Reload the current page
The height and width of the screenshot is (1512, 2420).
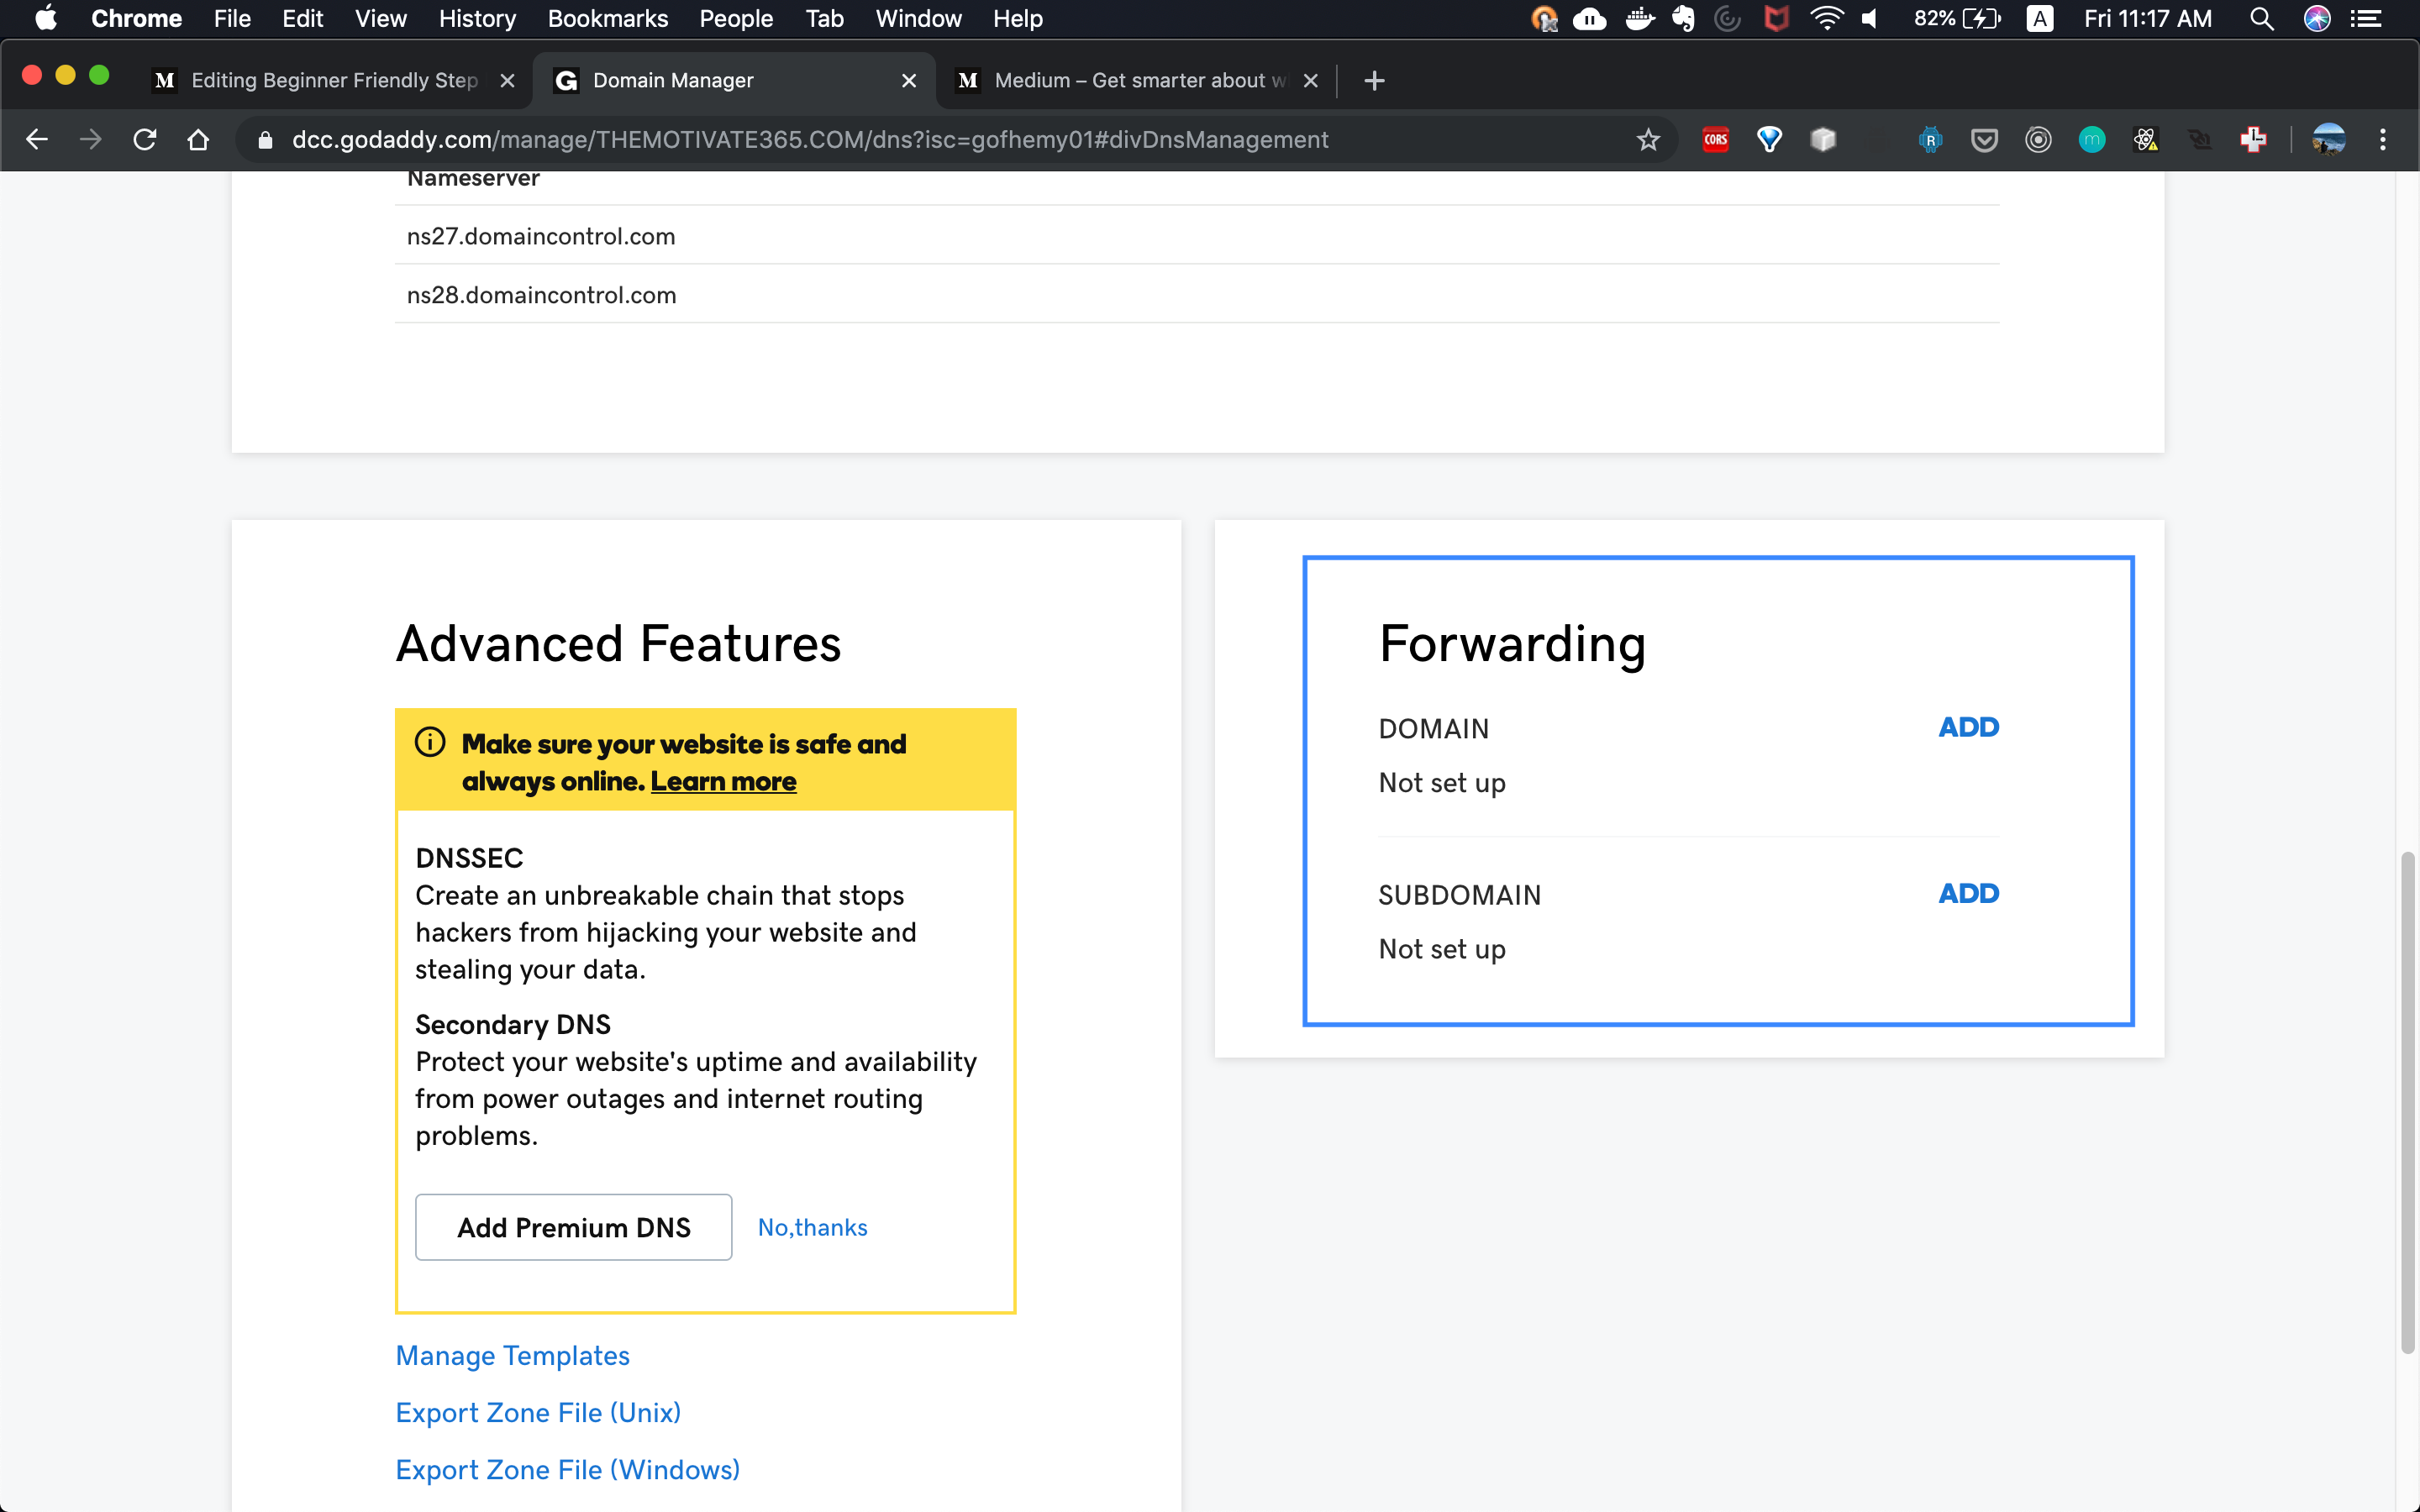[145, 140]
